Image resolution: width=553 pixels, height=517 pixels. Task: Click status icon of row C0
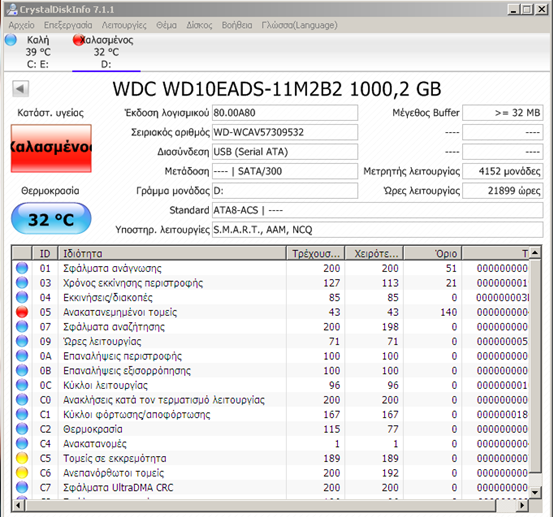pos(22,400)
